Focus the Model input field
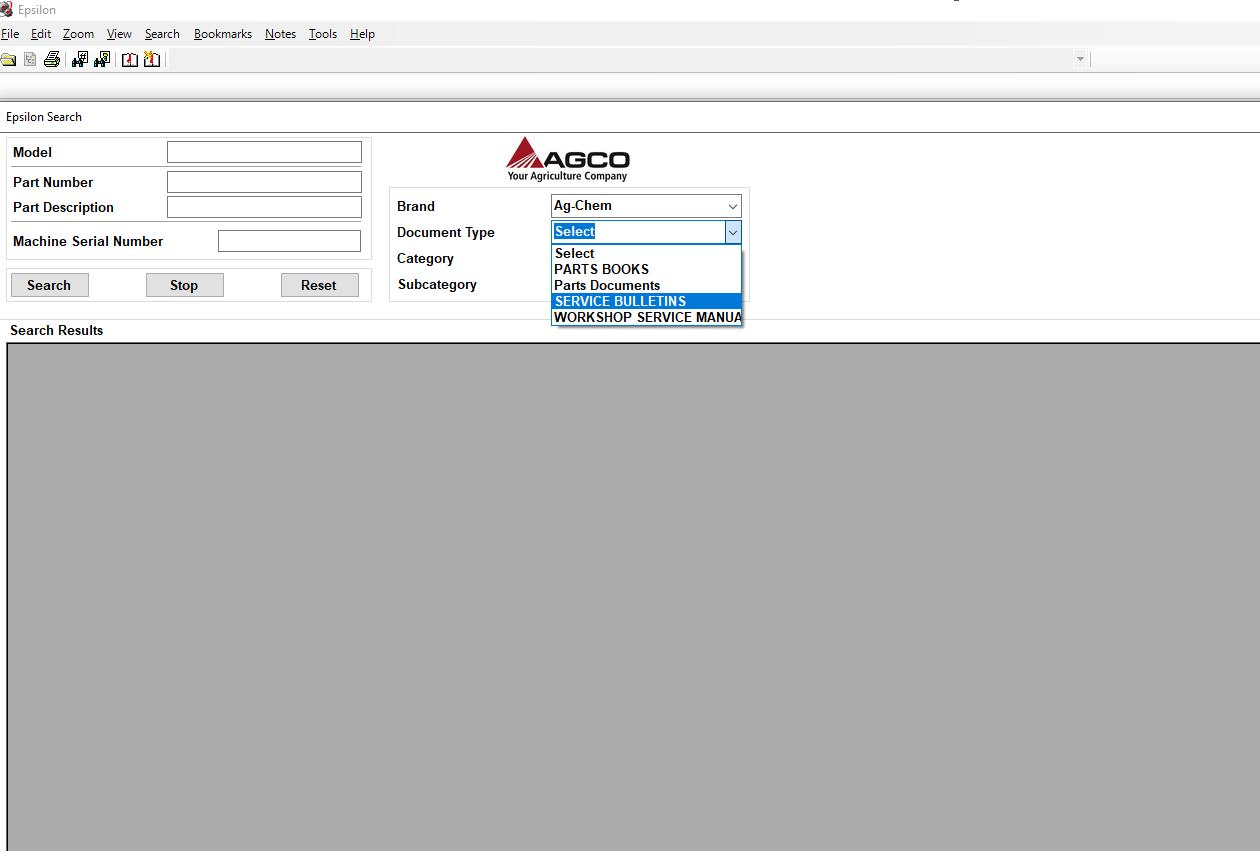Image resolution: width=1260 pixels, height=852 pixels. click(264, 152)
